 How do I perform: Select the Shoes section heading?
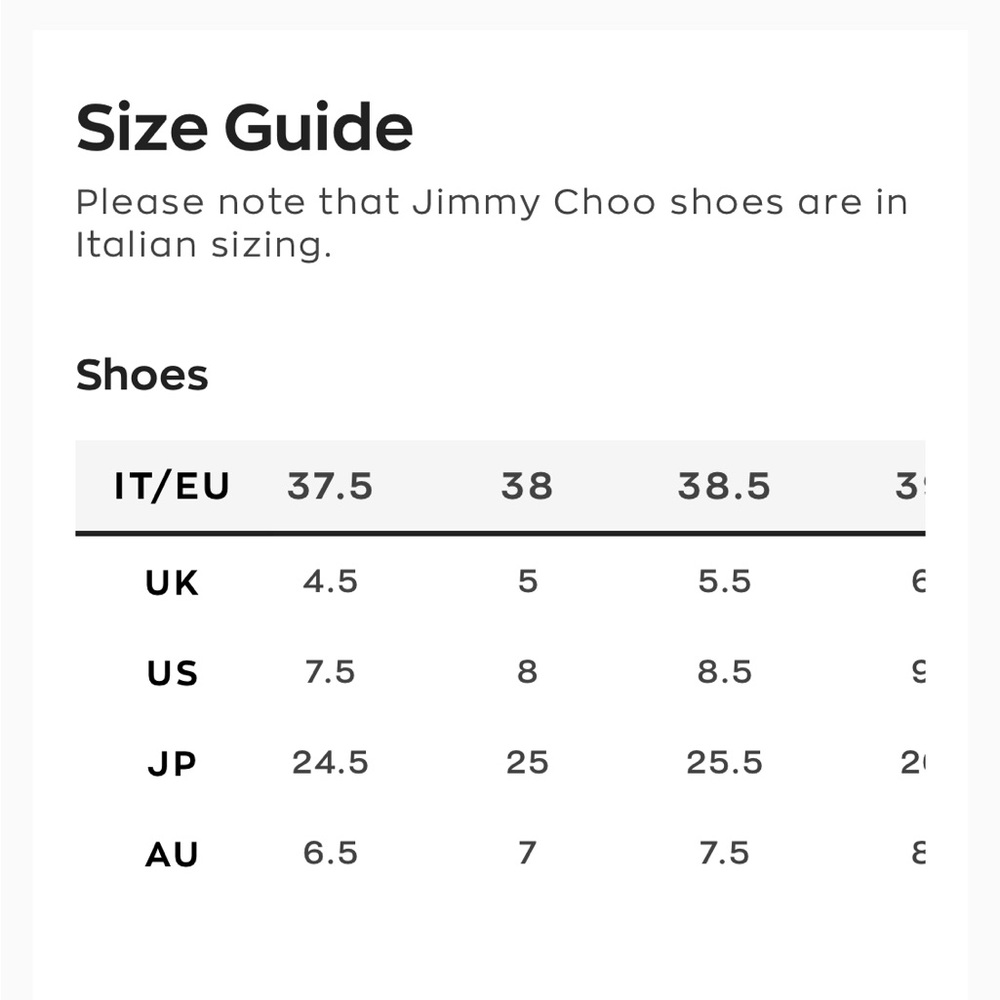(142, 374)
